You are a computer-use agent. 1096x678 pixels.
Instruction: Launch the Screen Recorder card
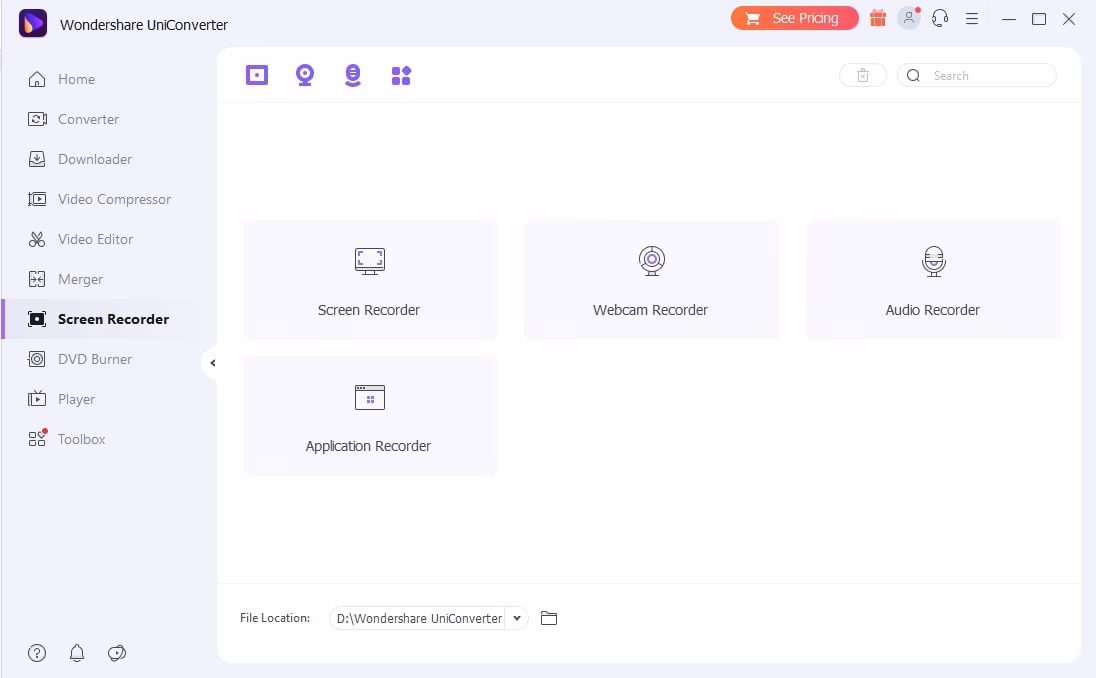tap(370, 280)
